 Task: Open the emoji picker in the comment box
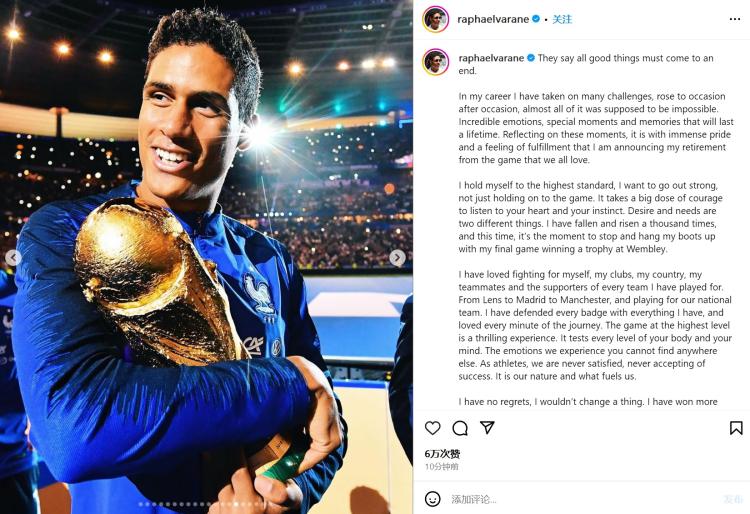tap(433, 499)
